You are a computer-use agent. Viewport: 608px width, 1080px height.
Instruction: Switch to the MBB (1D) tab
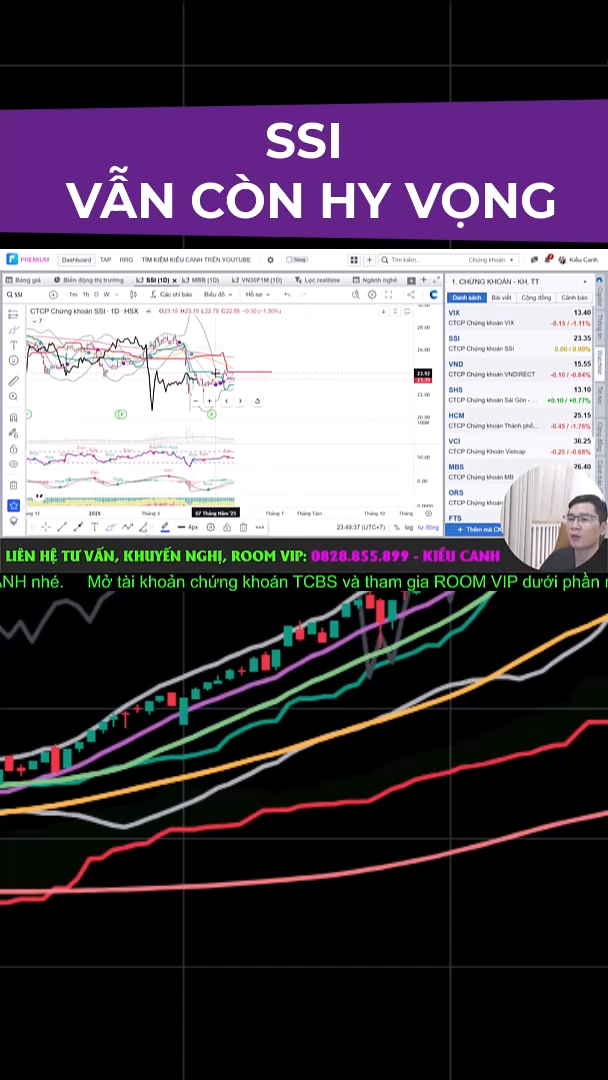pos(201,280)
